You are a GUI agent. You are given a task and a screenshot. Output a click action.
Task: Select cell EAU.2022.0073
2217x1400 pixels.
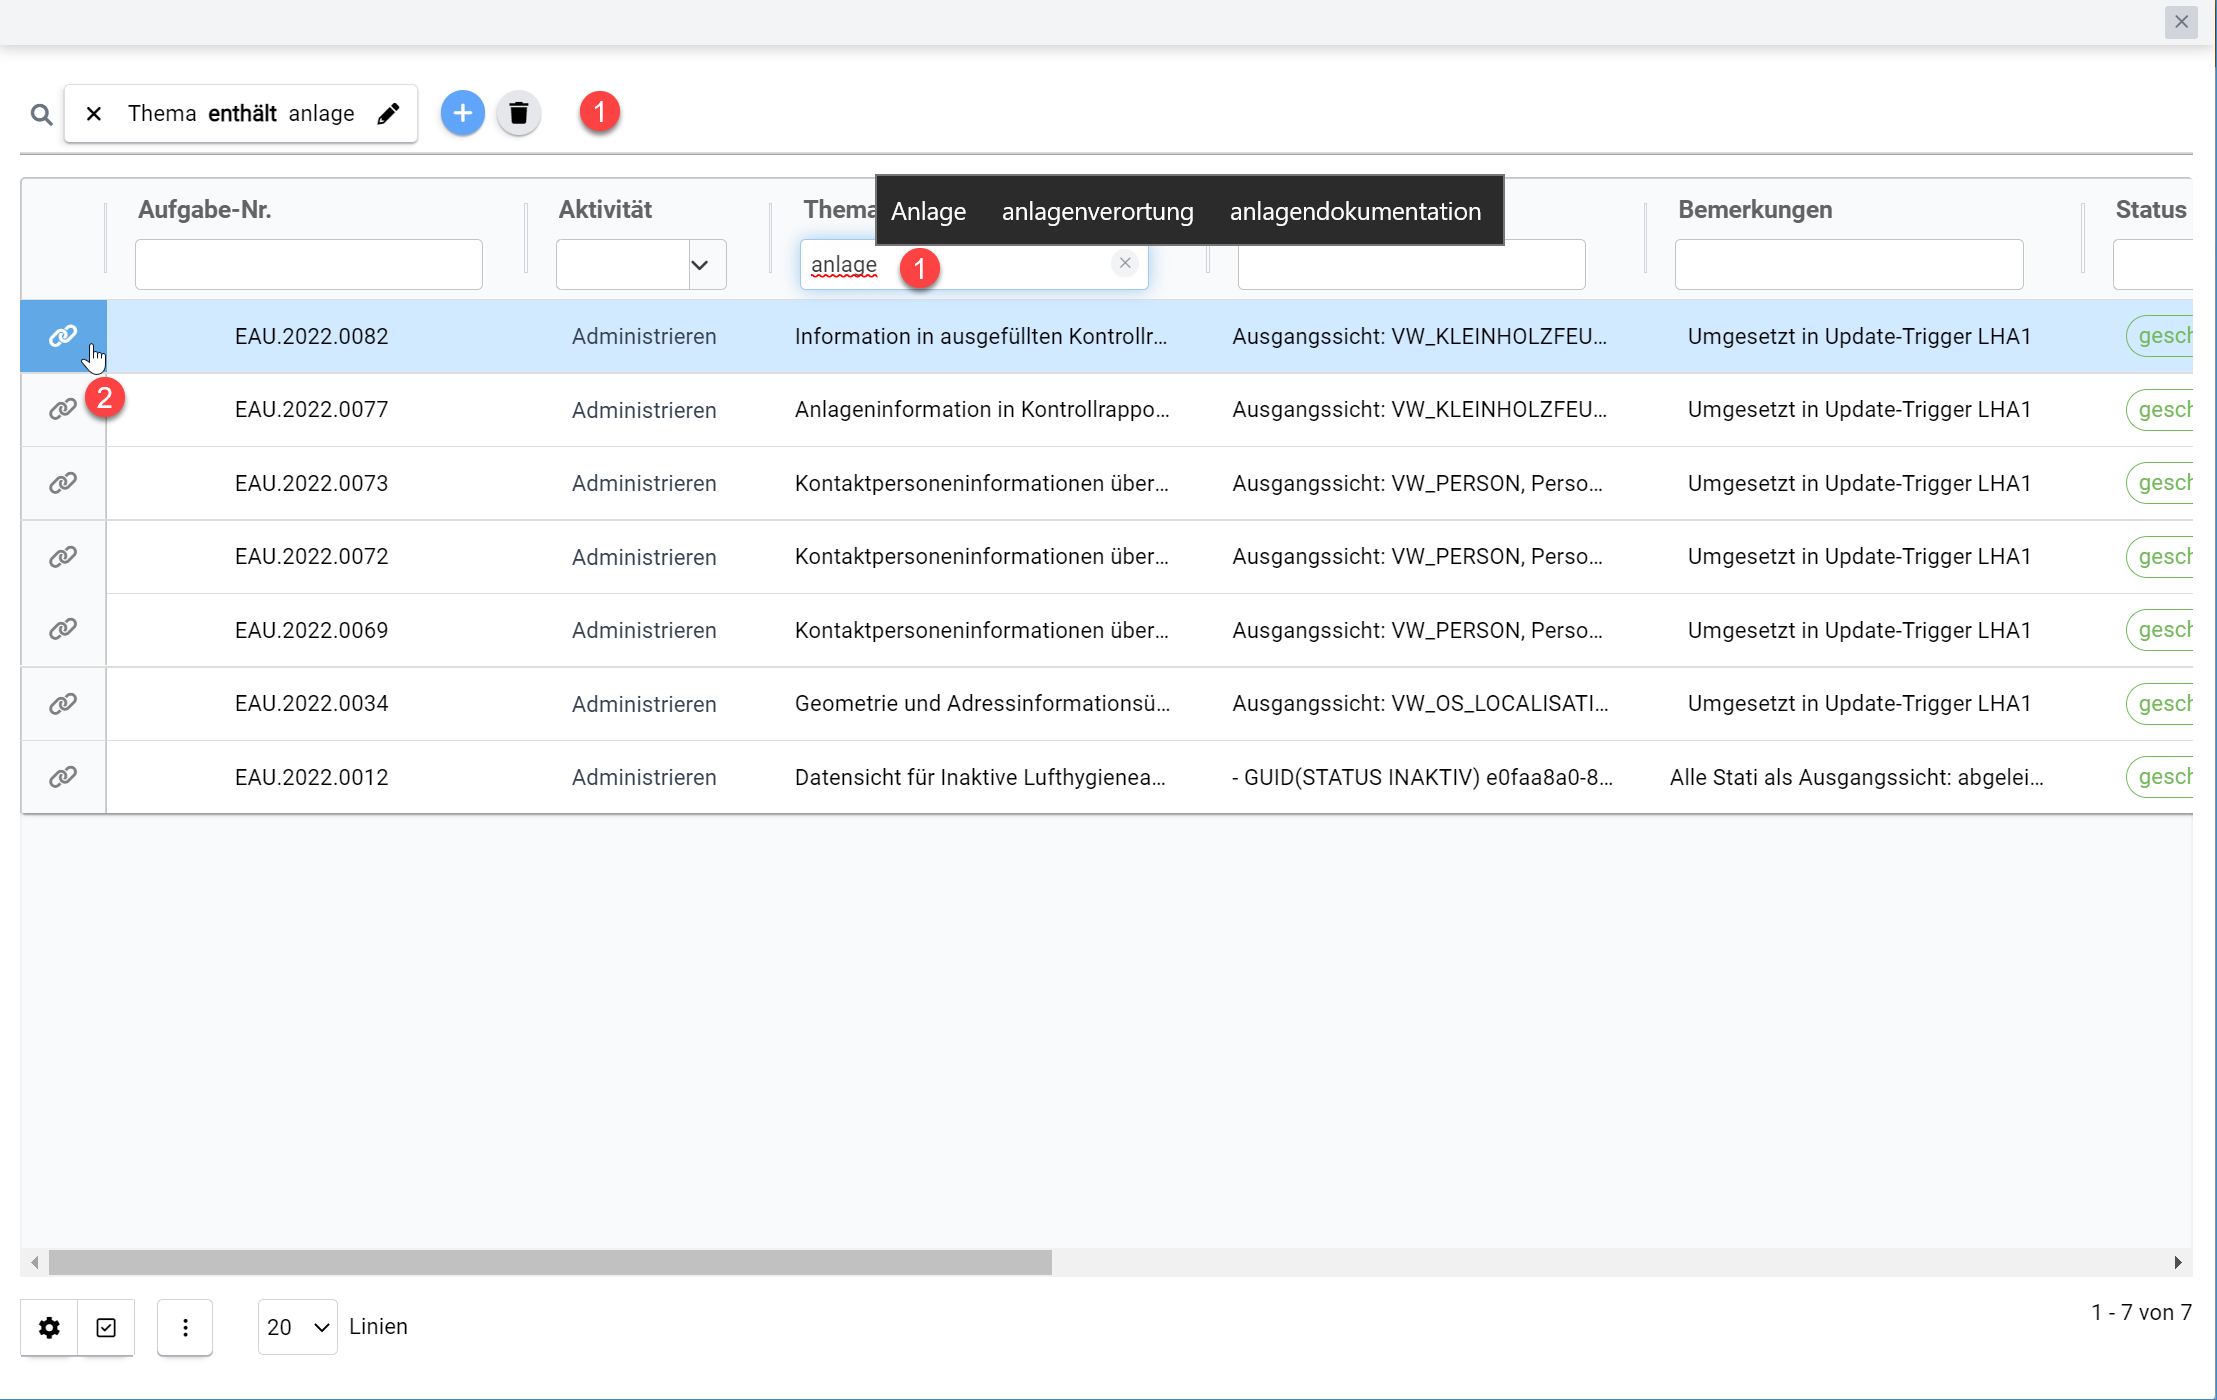tap(311, 483)
